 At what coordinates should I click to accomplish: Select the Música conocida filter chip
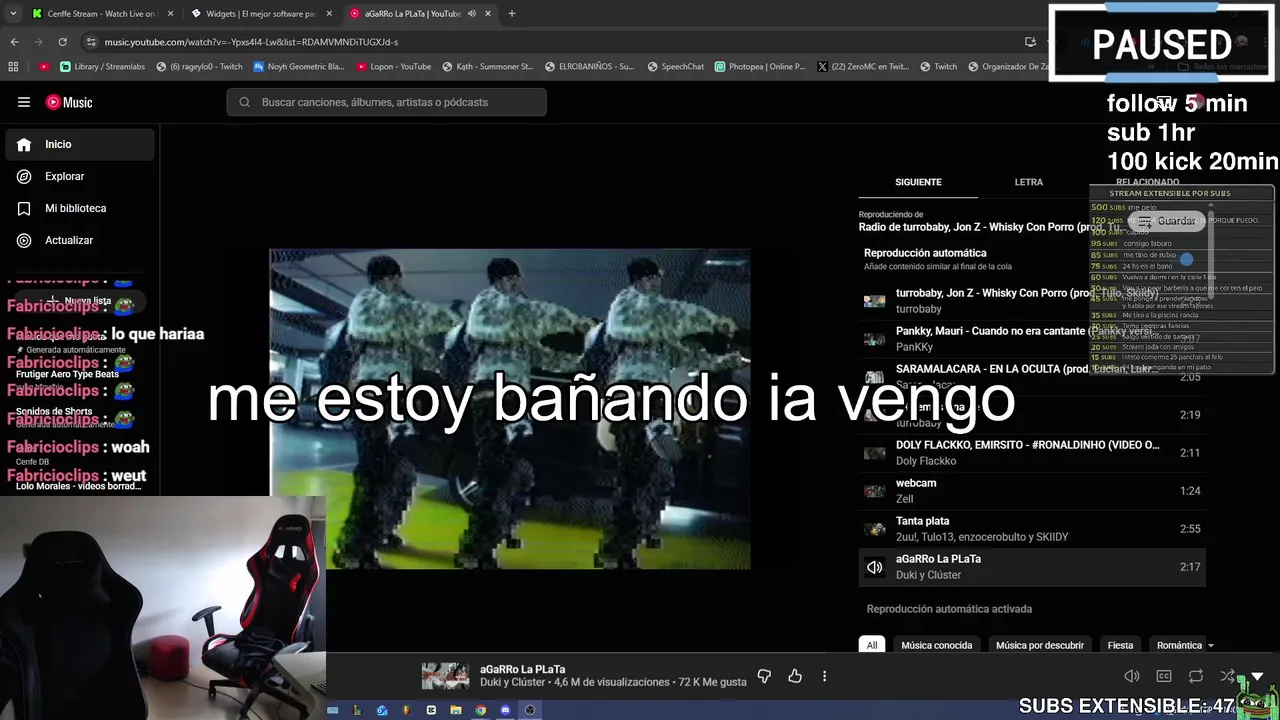click(937, 645)
